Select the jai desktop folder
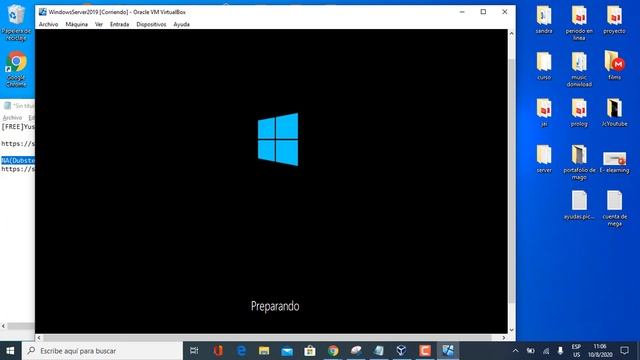Screen dimensions: 640x360 [x=544, y=112]
